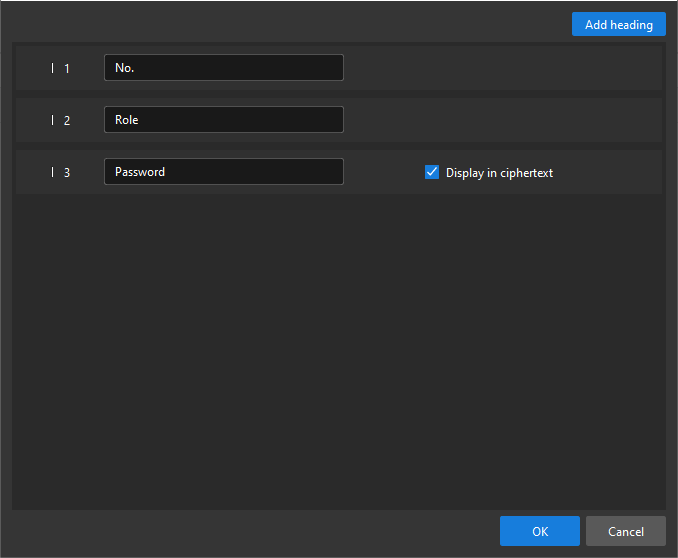Focus the 'Password' heading input field
Viewport: 678px width, 558px height.
pos(223,172)
